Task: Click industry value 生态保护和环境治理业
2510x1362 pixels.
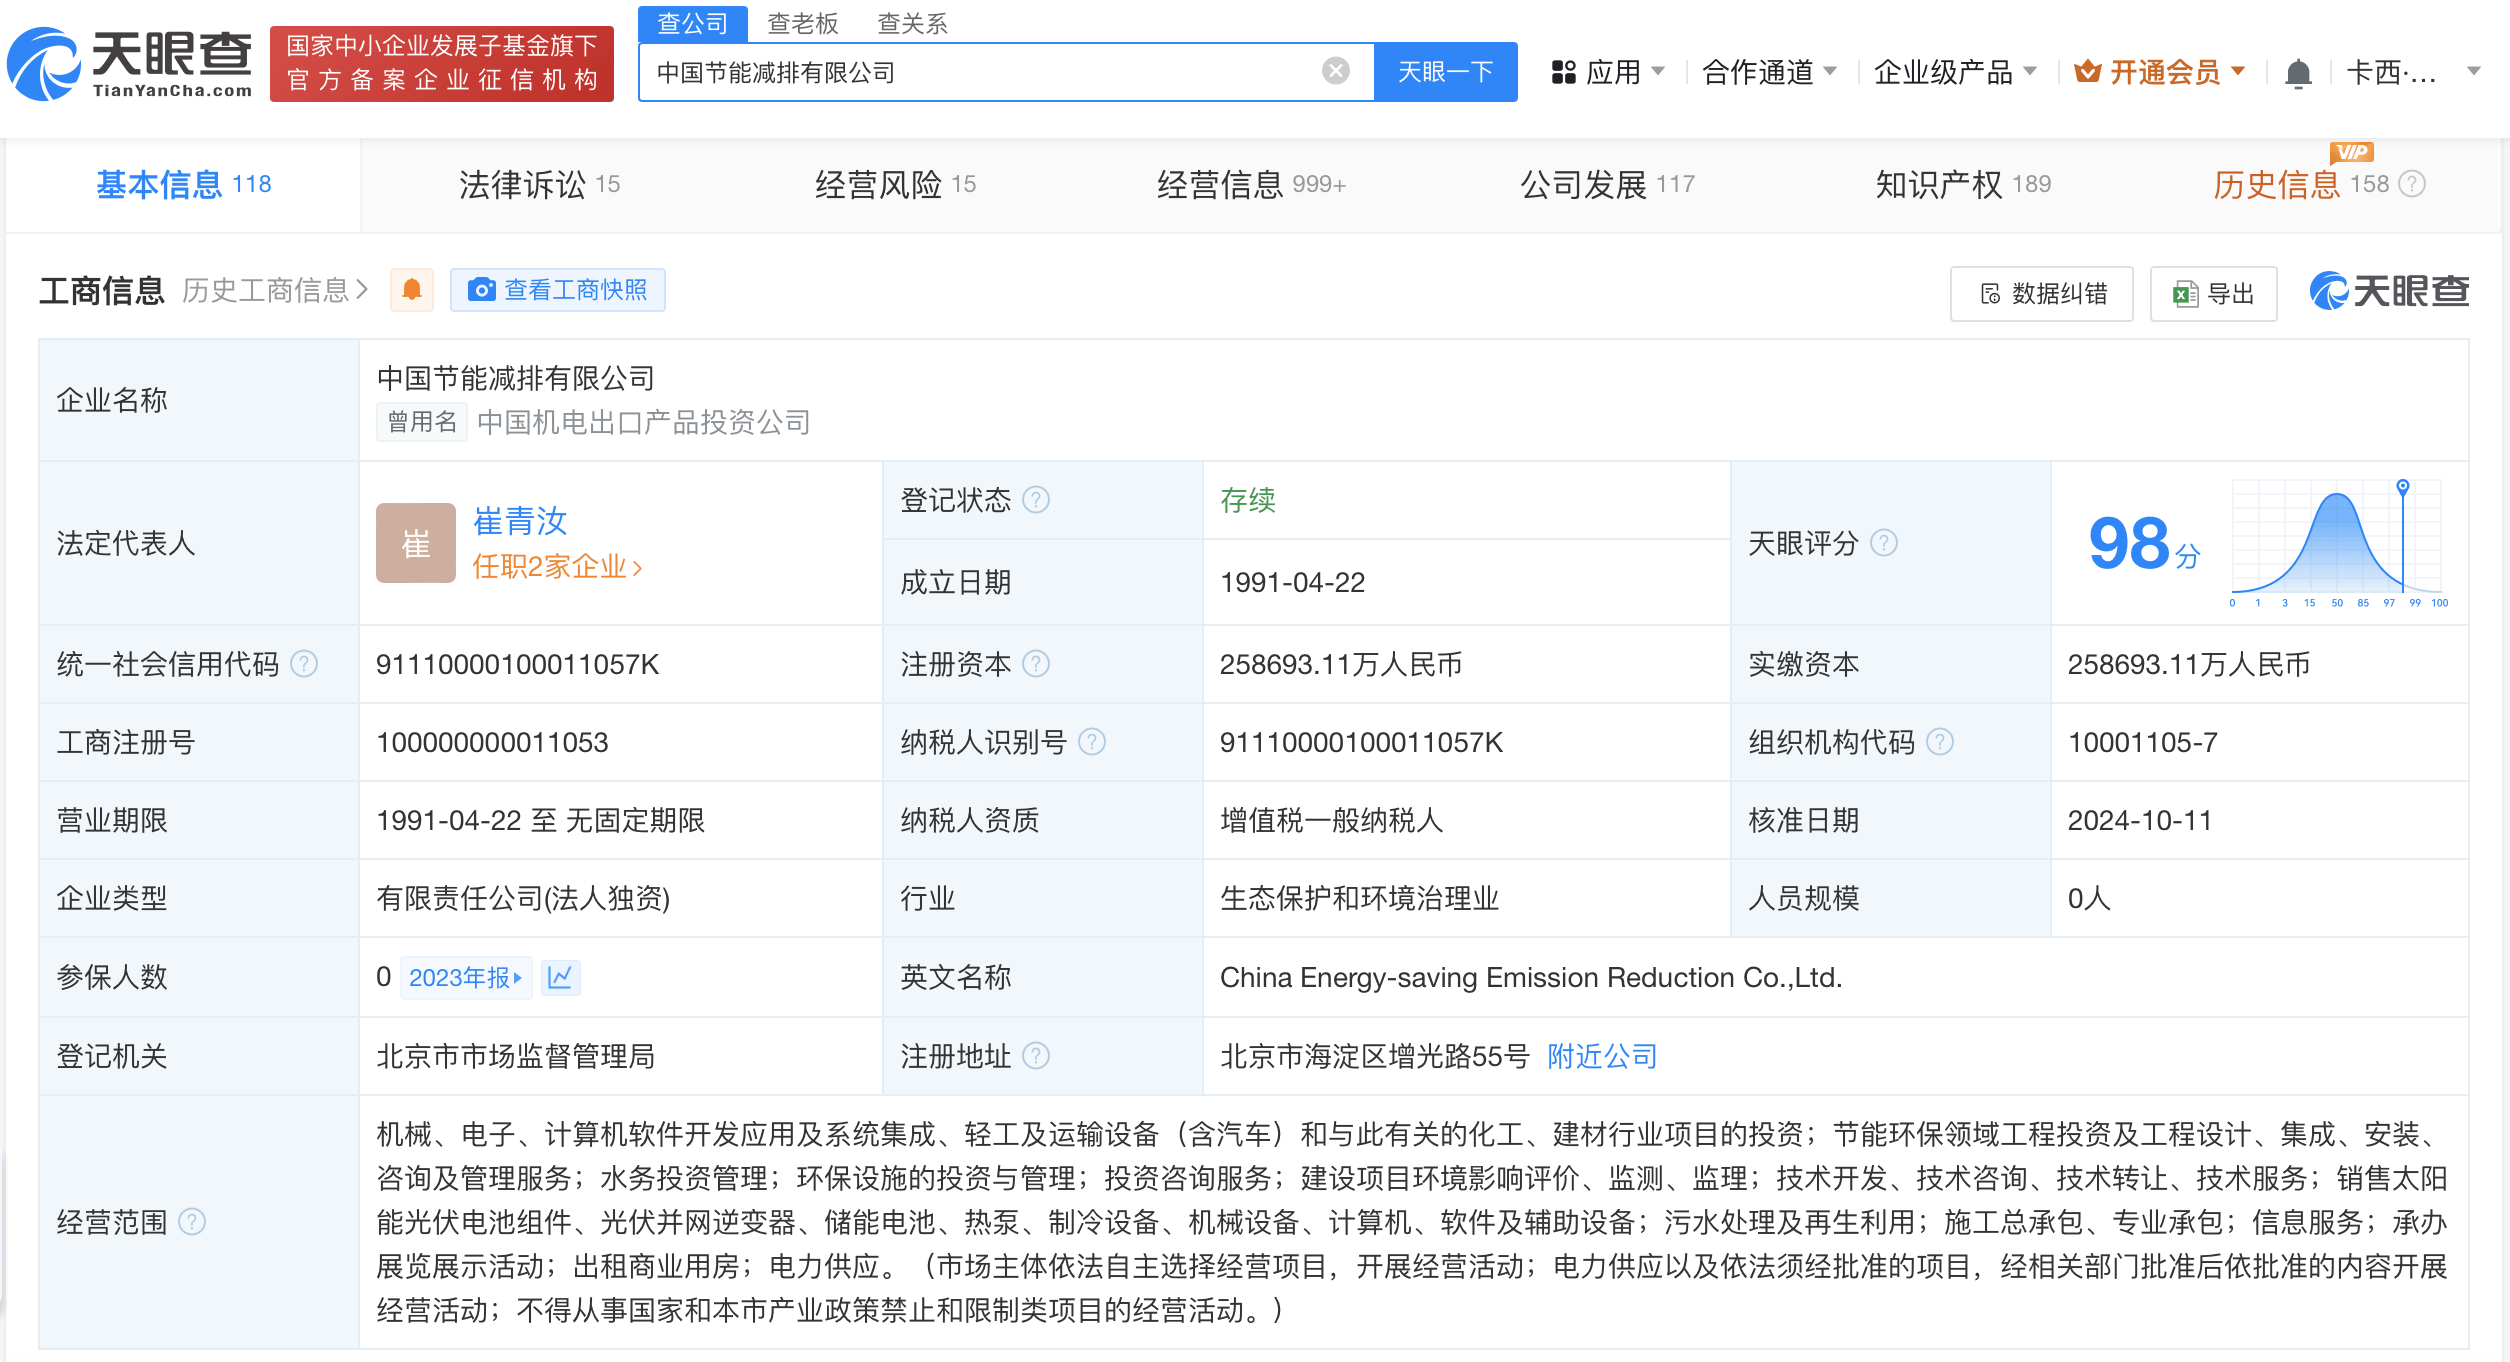Action: (x=1360, y=898)
